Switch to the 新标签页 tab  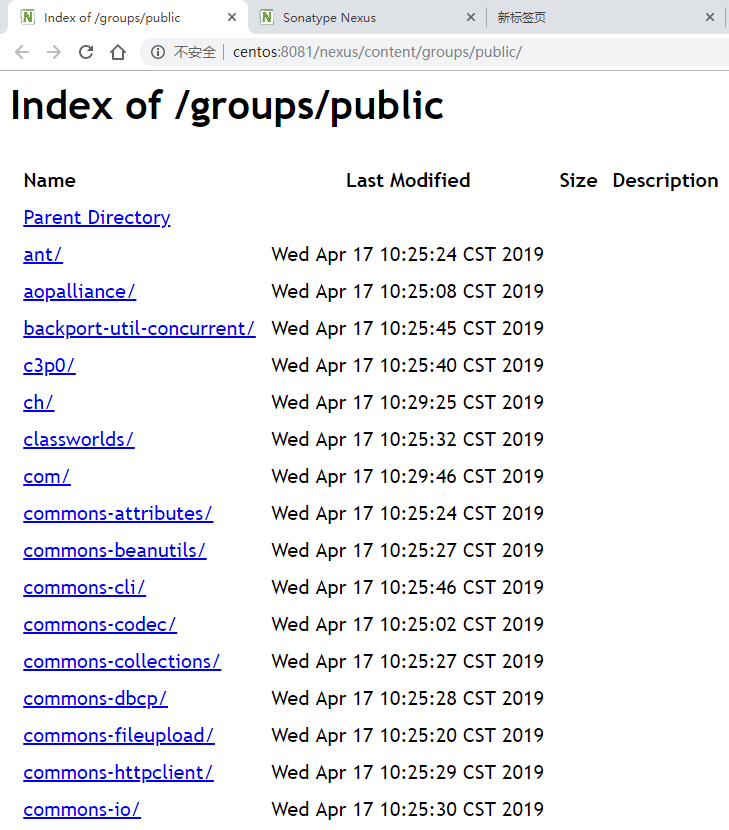tap(590, 17)
